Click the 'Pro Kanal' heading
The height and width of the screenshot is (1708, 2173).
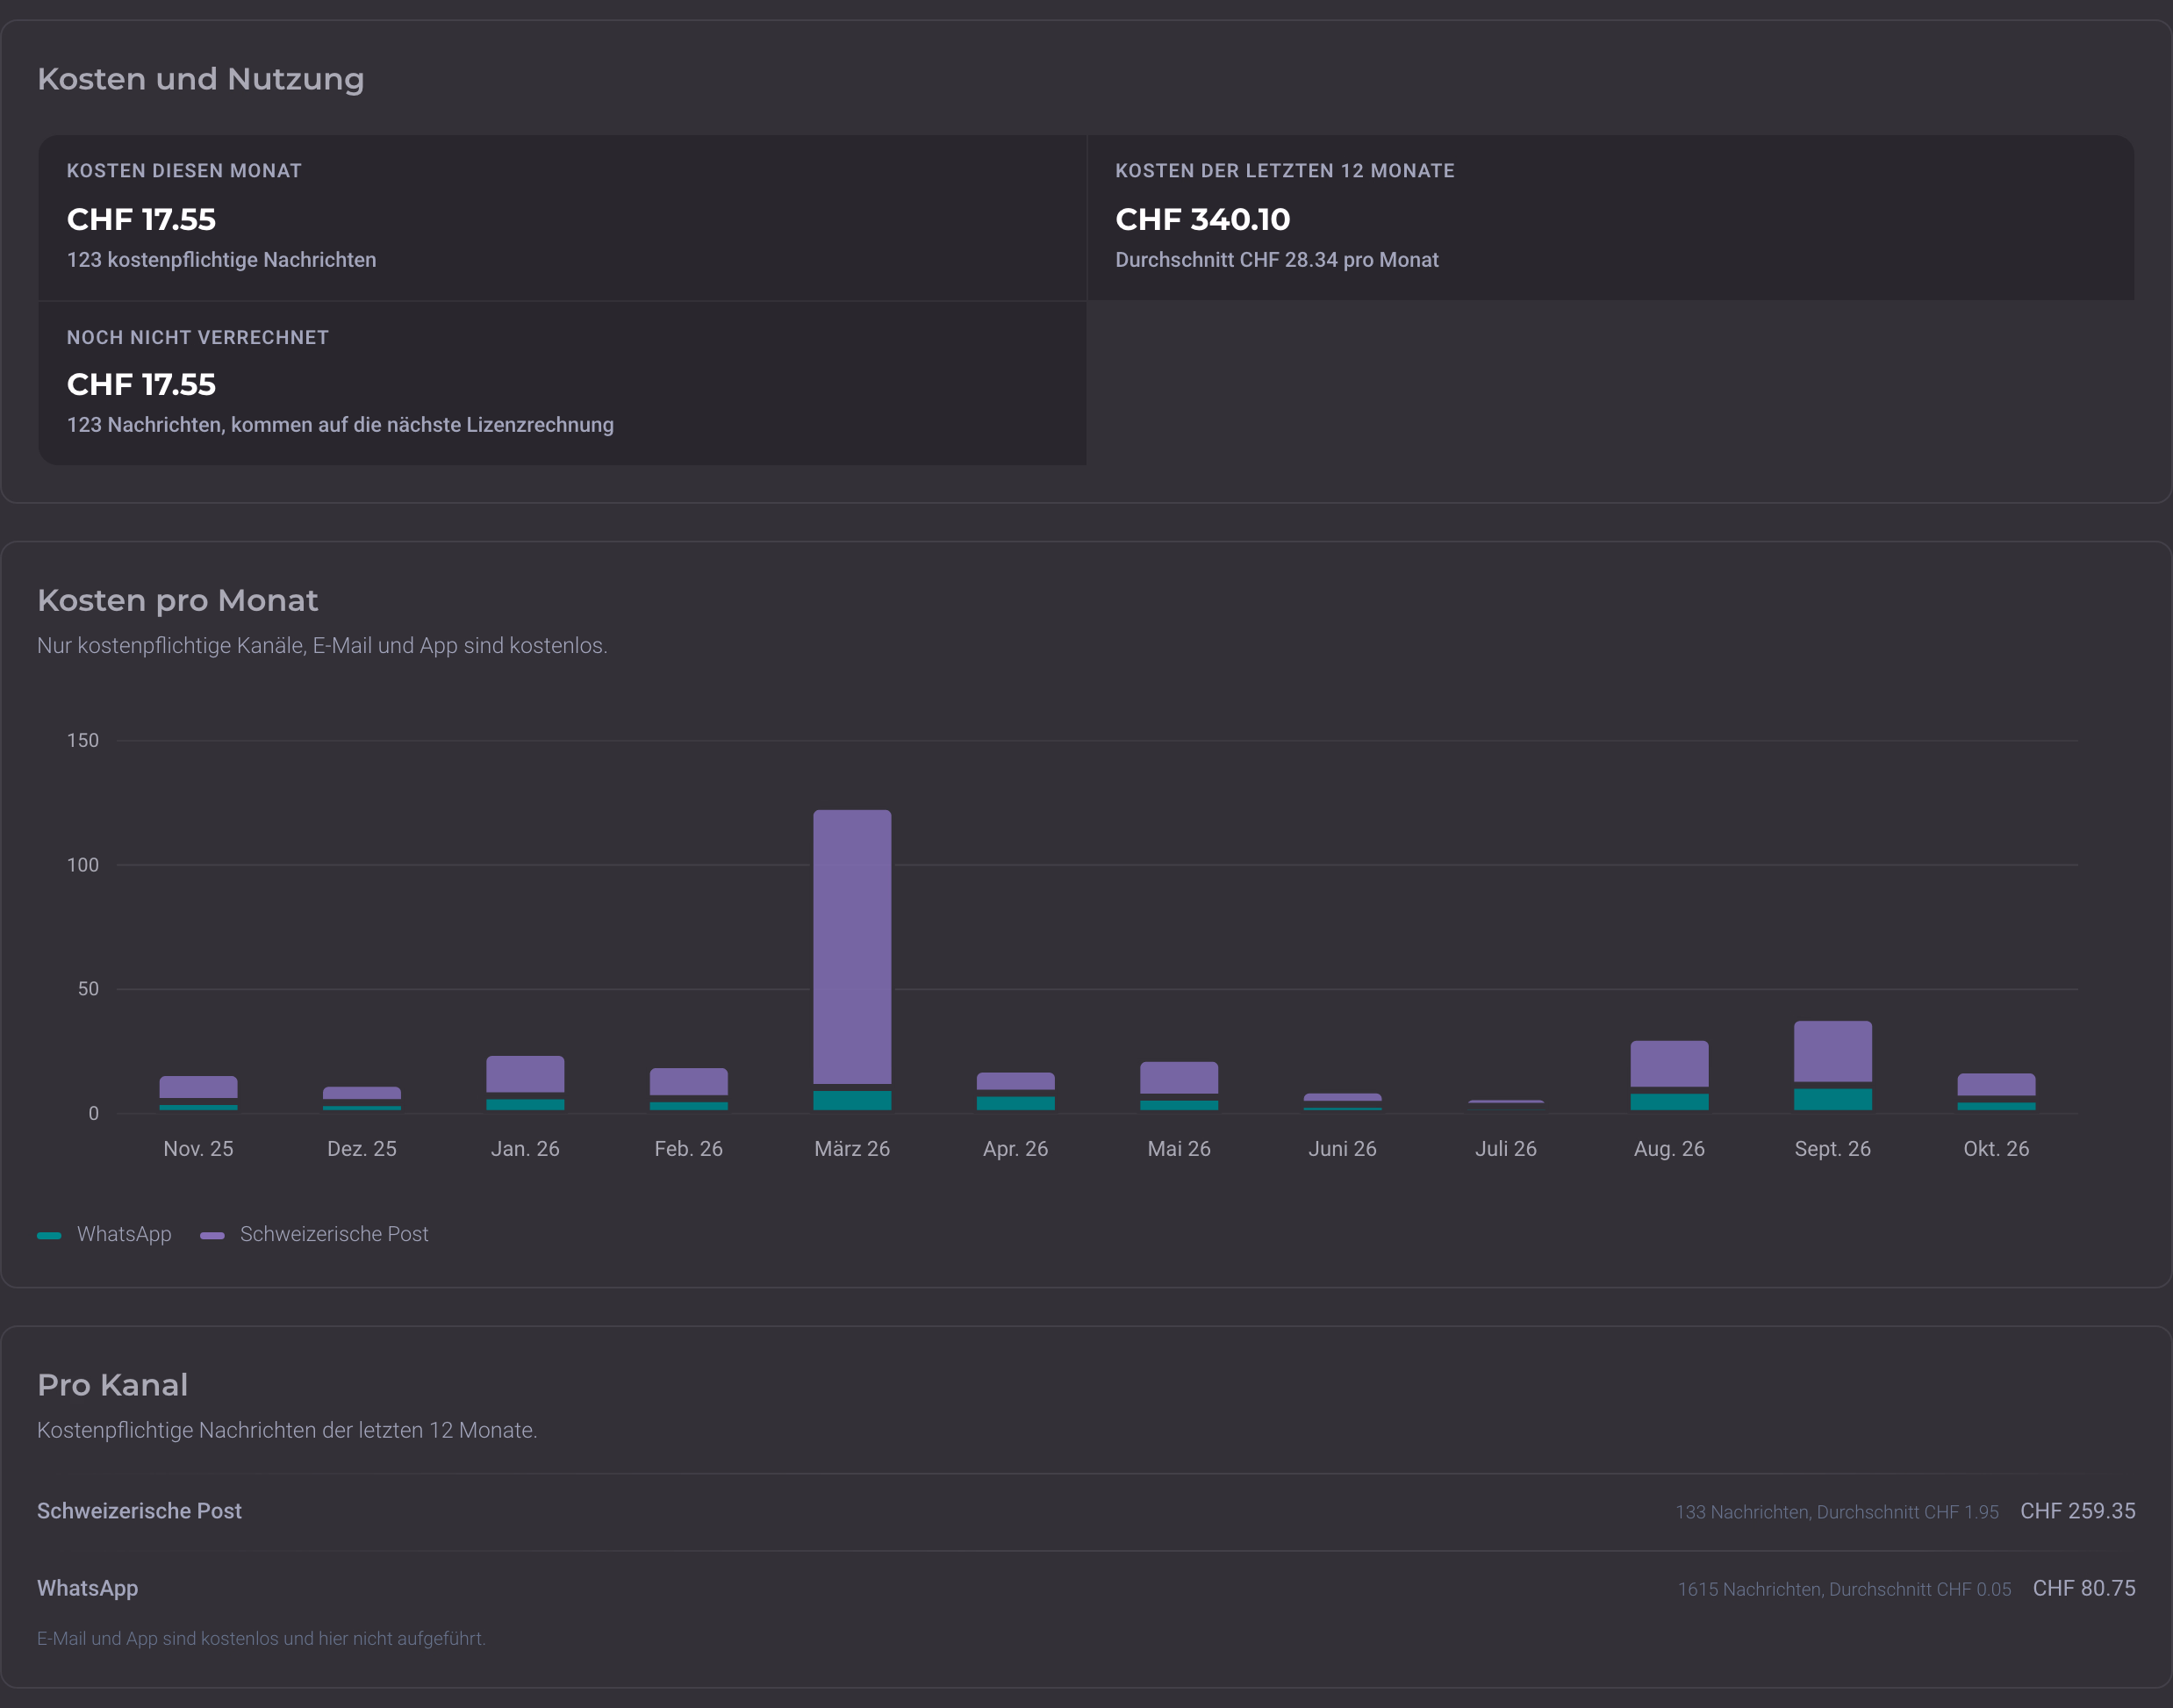[112, 1385]
